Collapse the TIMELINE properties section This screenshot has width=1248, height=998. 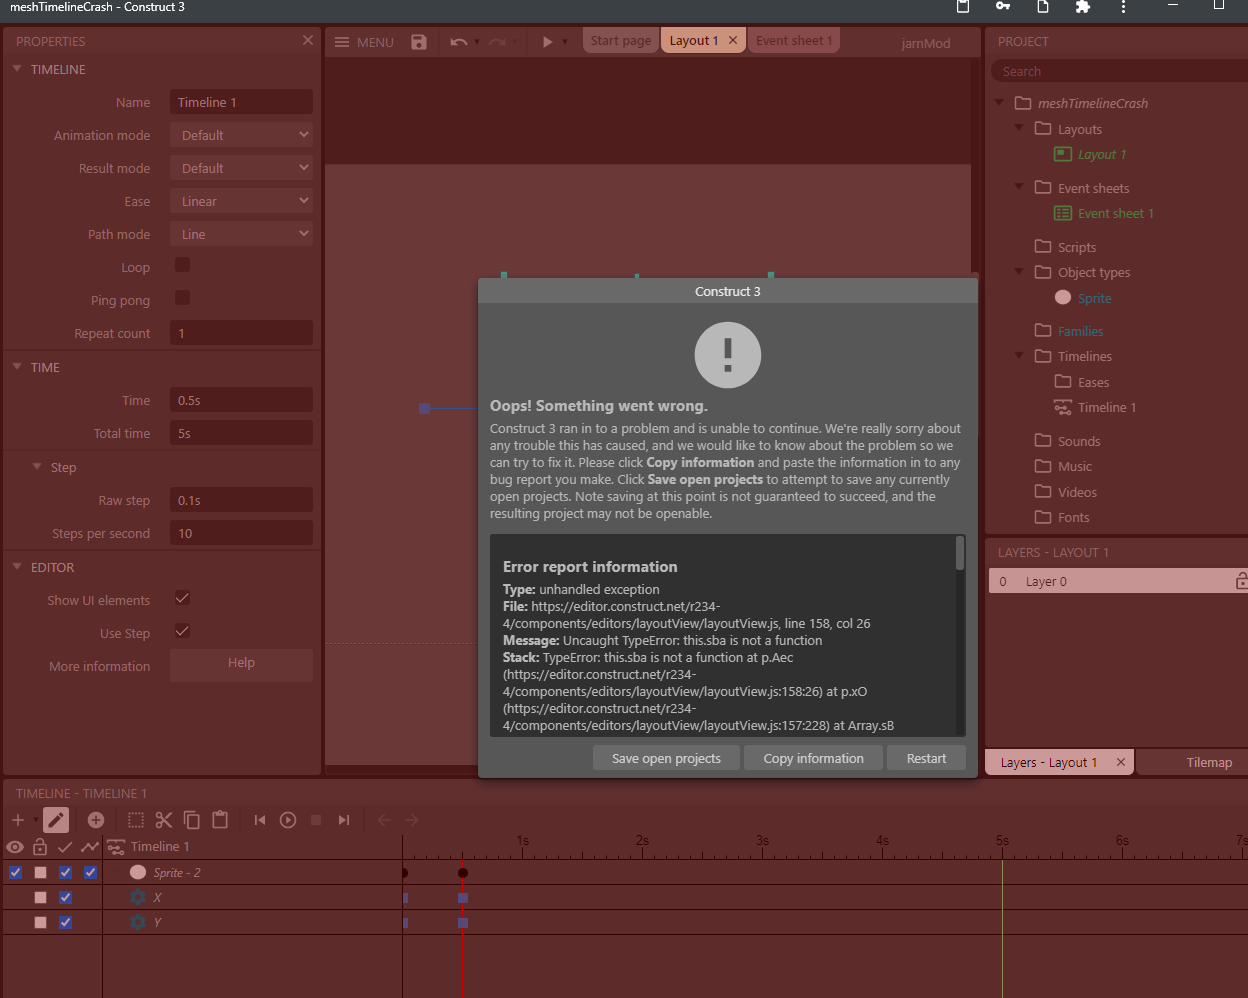coord(17,69)
